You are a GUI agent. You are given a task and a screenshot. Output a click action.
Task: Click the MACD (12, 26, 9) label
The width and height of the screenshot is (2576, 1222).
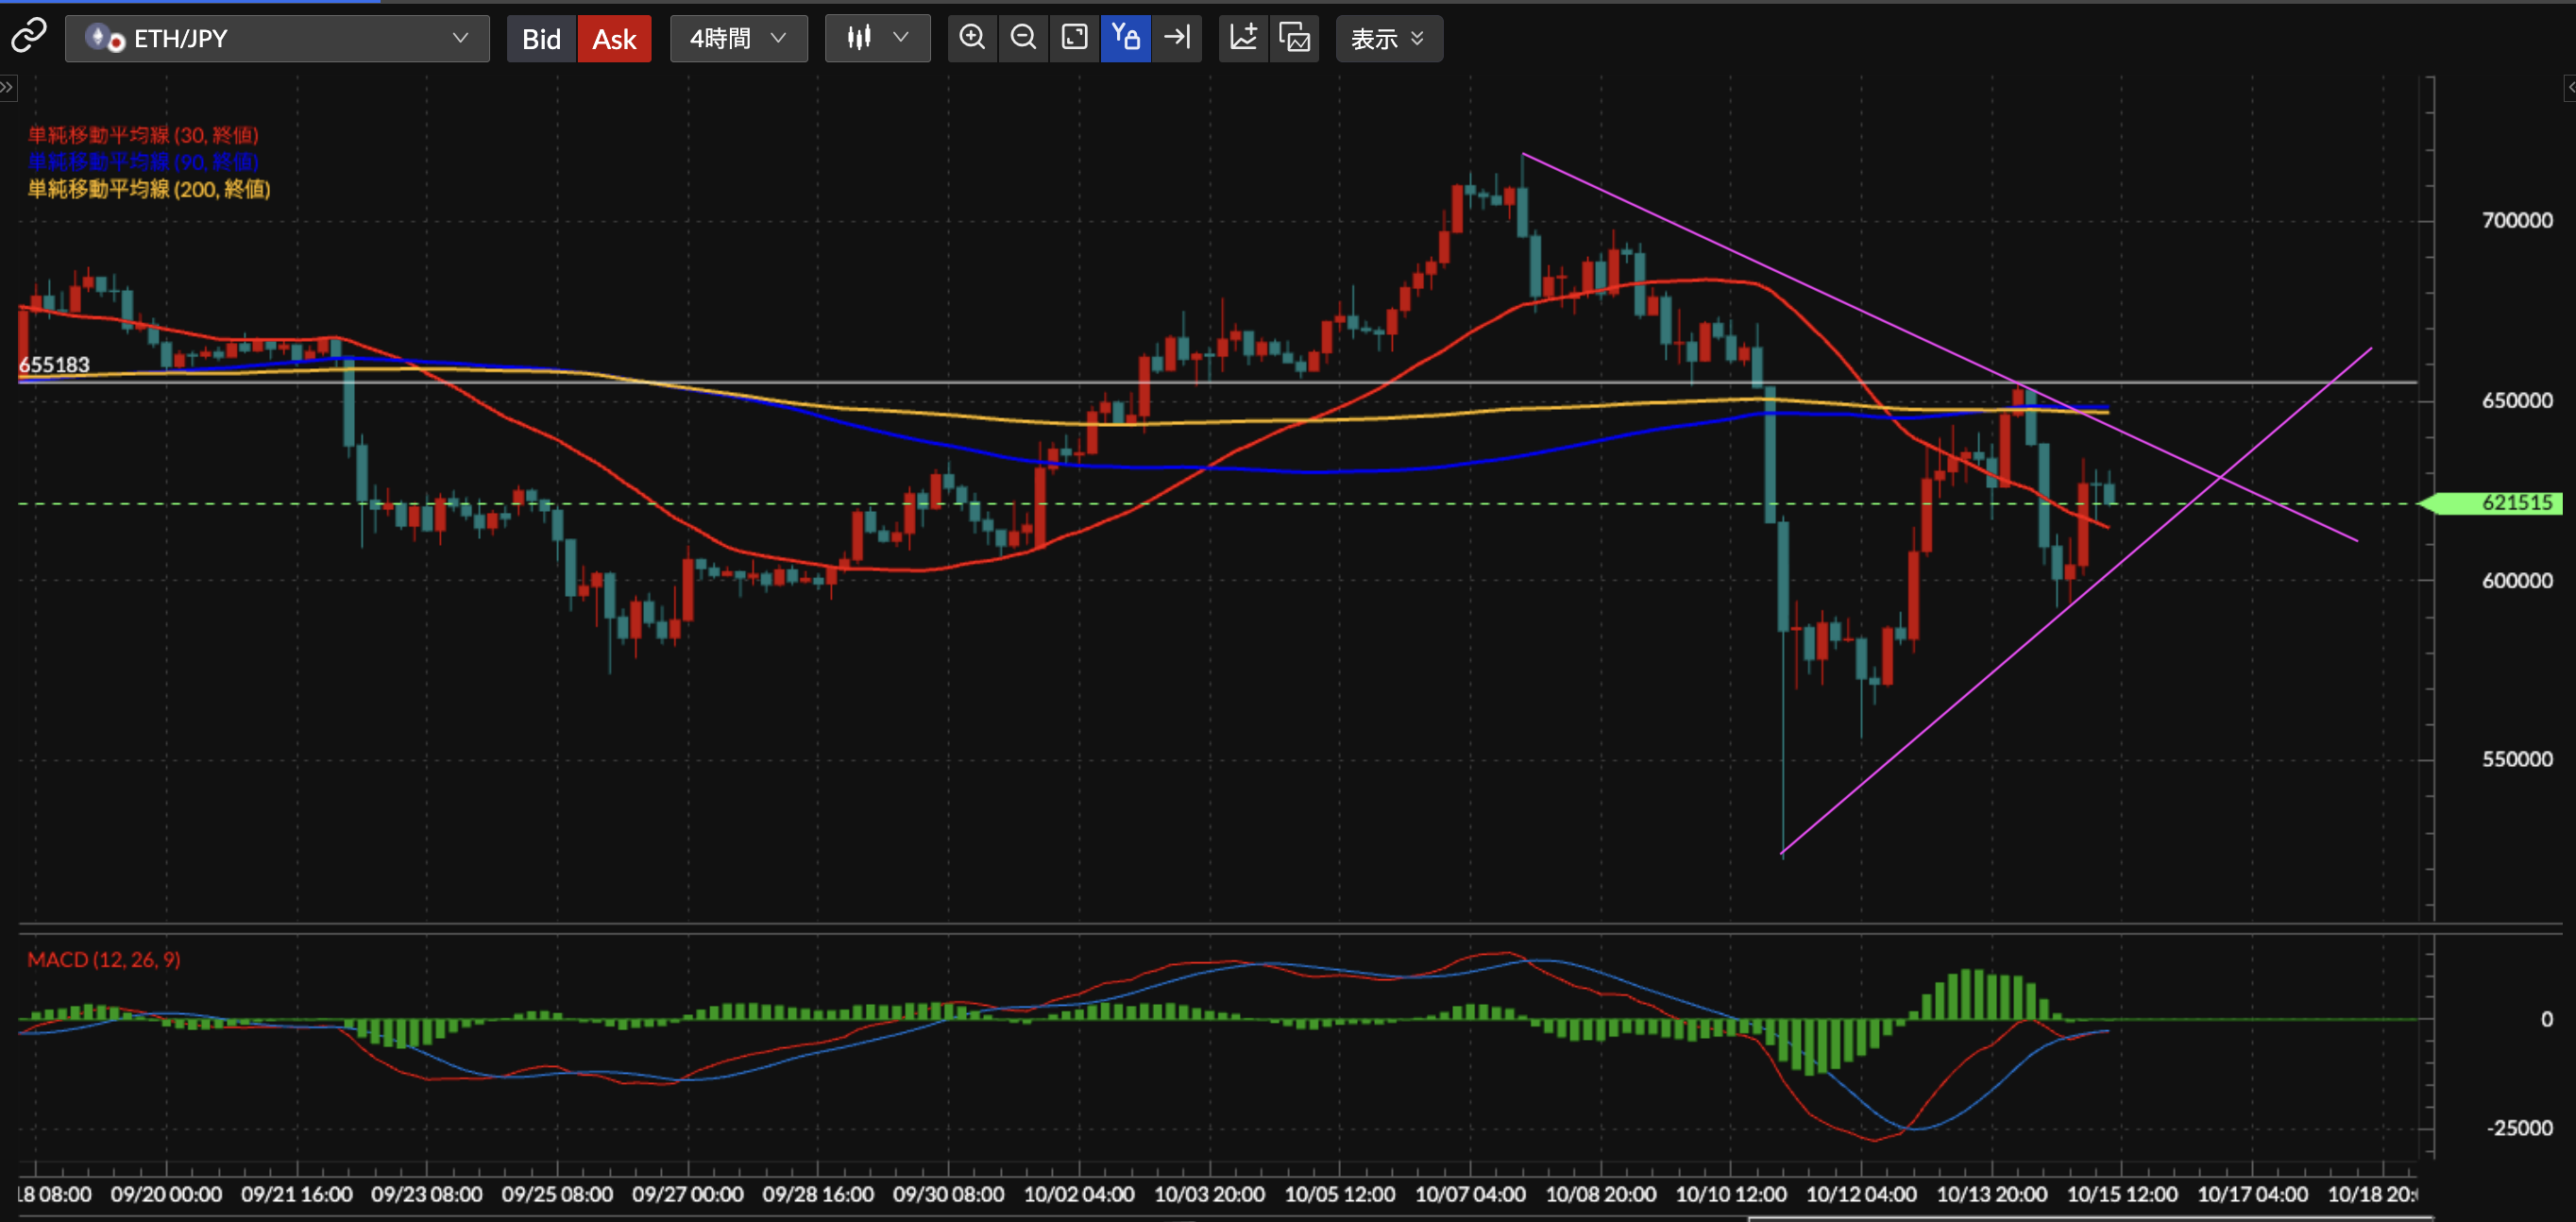(103, 959)
